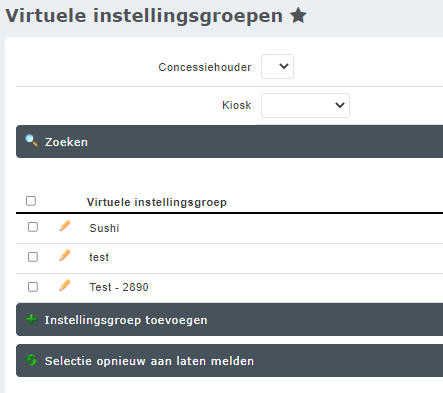Open the Sushi group name
443x393 pixels.
coord(104,228)
